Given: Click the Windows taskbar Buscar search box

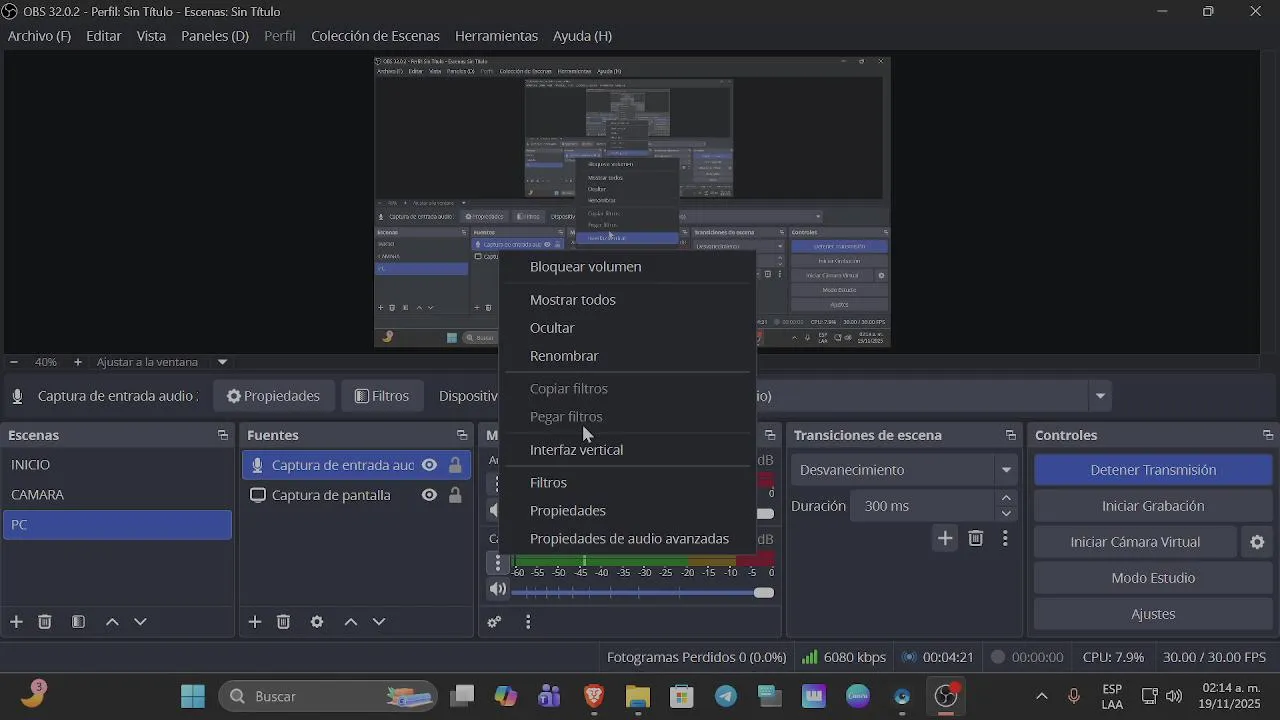Looking at the screenshot, I should (x=329, y=696).
